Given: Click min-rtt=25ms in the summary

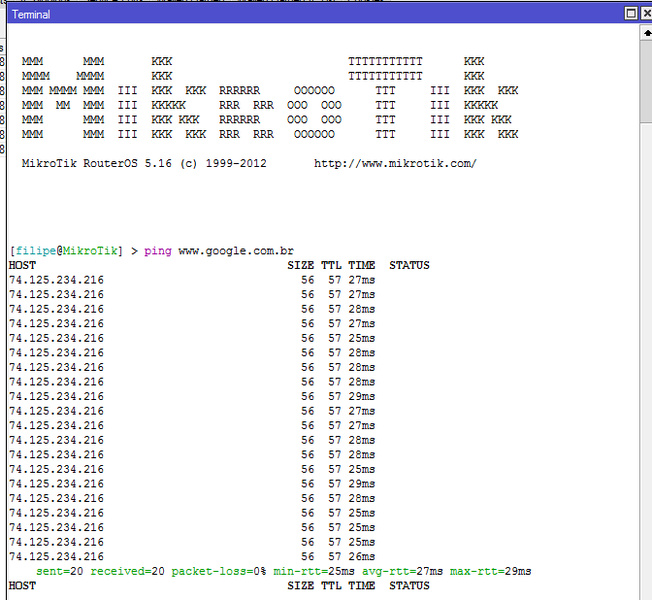Looking at the screenshot, I should point(314,571).
